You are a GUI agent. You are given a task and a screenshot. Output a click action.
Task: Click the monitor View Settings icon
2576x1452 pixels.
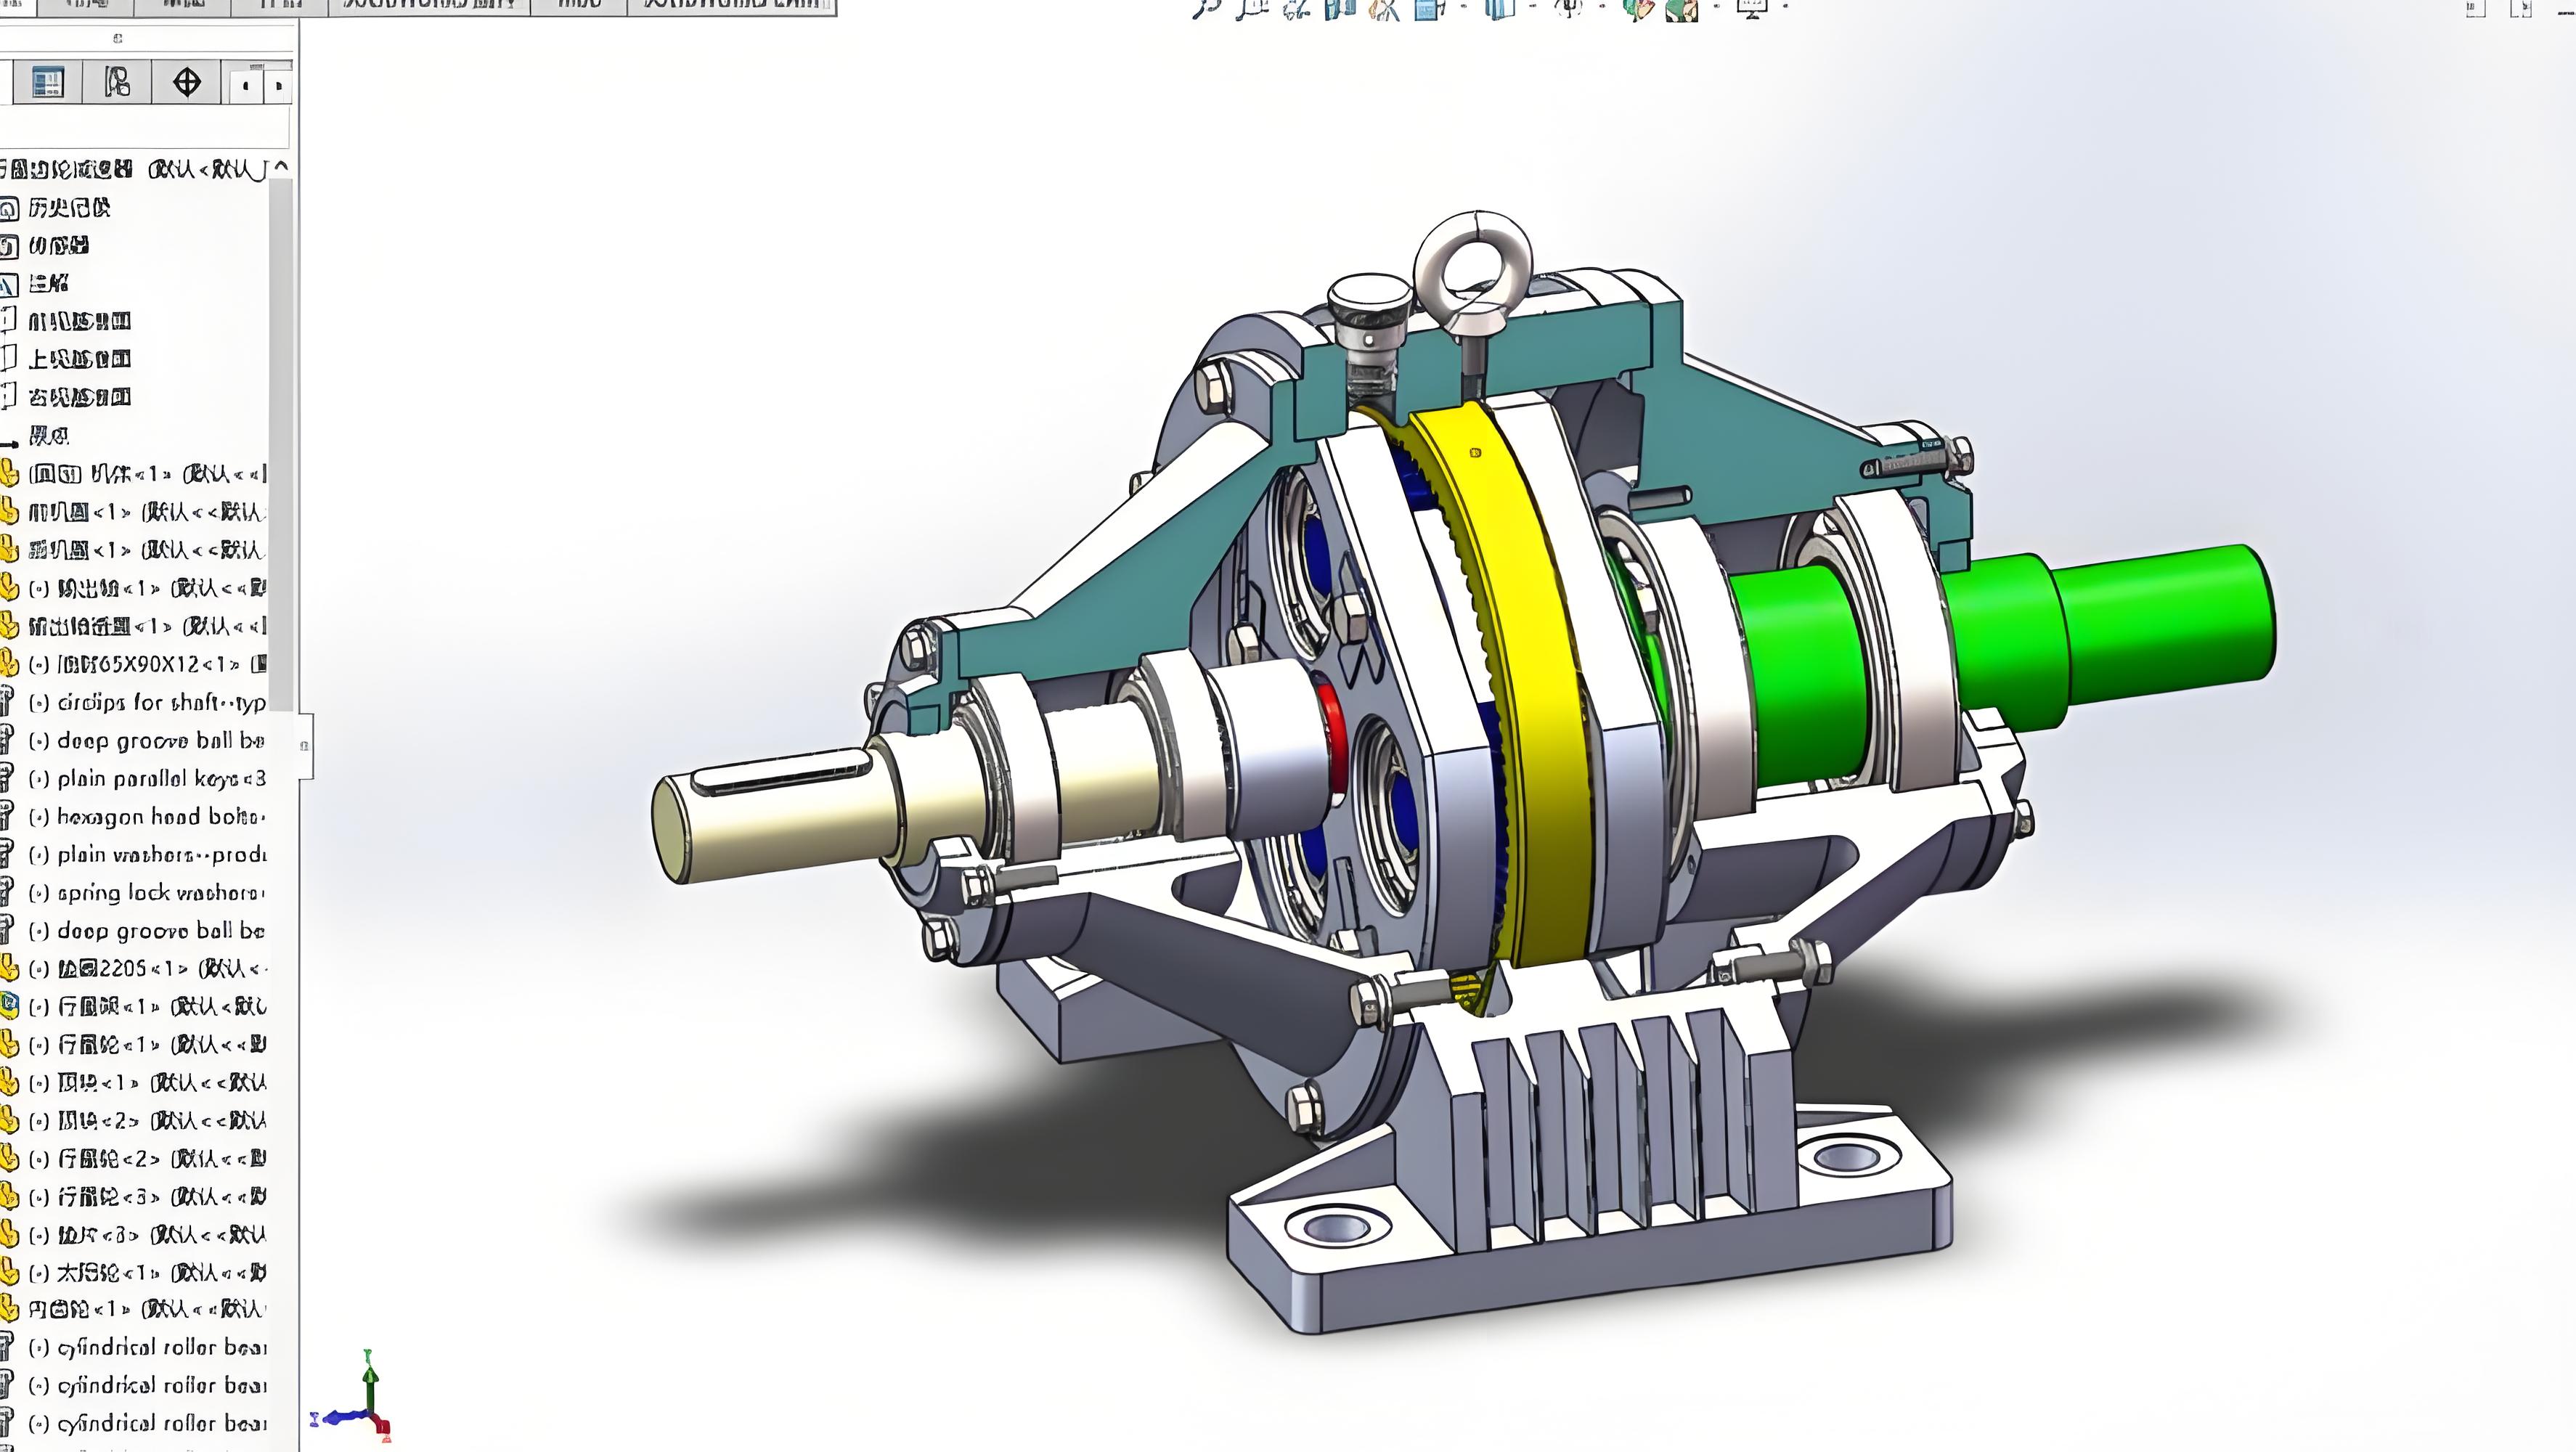click(x=1752, y=8)
